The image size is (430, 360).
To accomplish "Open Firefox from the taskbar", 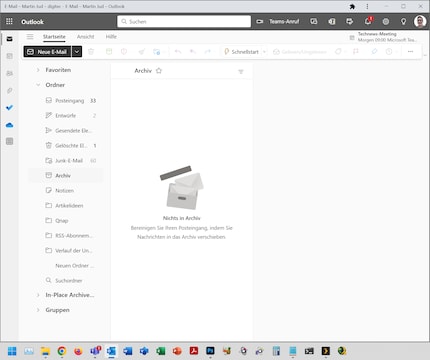I will (78, 351).
